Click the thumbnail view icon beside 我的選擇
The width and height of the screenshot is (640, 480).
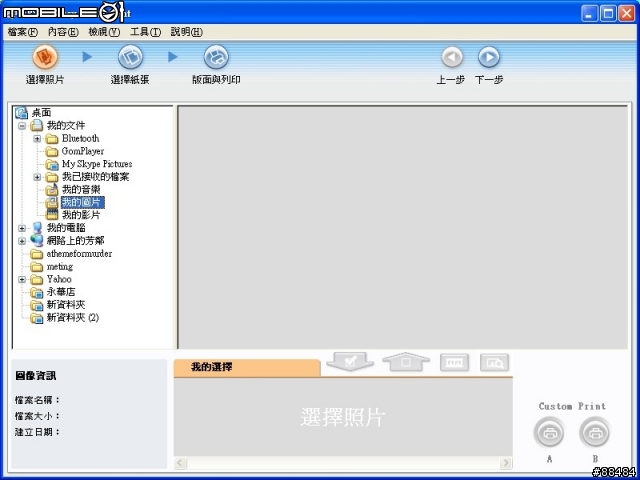tap(454, 362)
